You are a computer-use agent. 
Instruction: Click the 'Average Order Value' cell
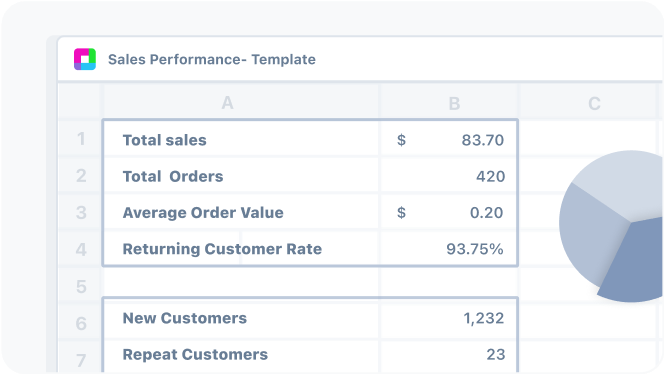tap(241, 212)
